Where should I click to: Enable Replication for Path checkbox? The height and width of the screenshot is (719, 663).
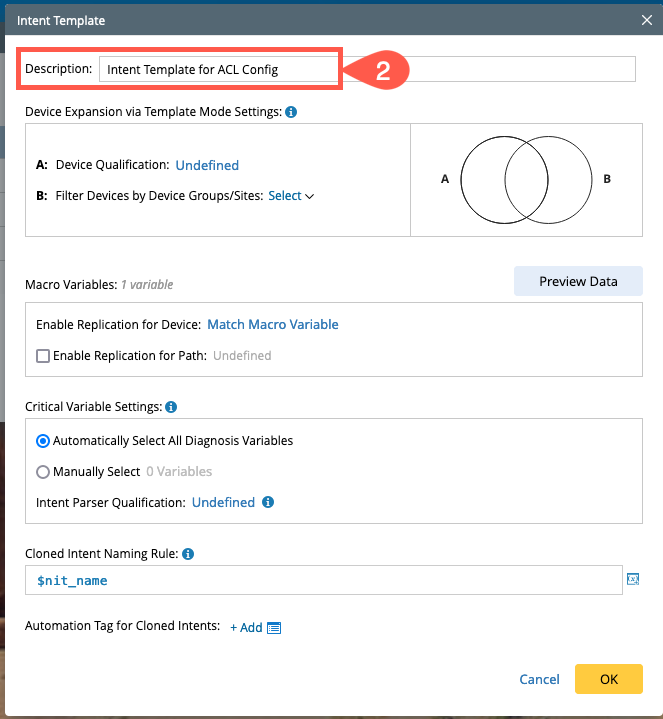tap(43, 355)
